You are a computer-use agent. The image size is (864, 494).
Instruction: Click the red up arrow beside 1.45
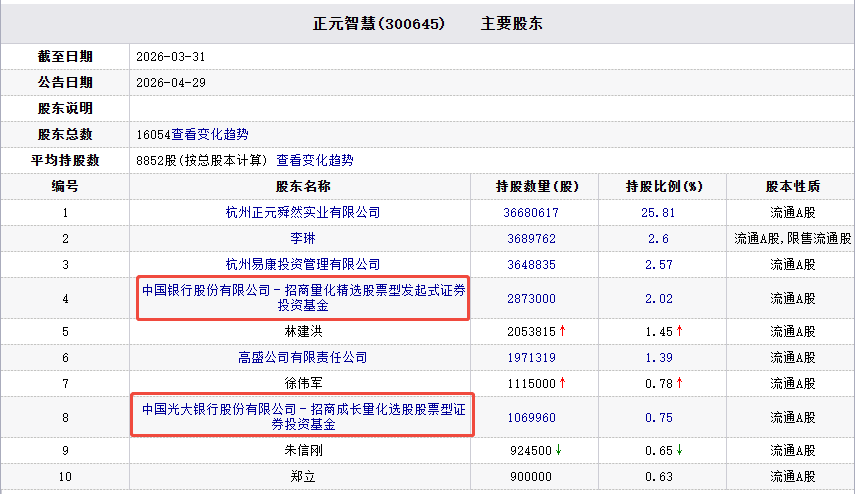click(679, 330)
